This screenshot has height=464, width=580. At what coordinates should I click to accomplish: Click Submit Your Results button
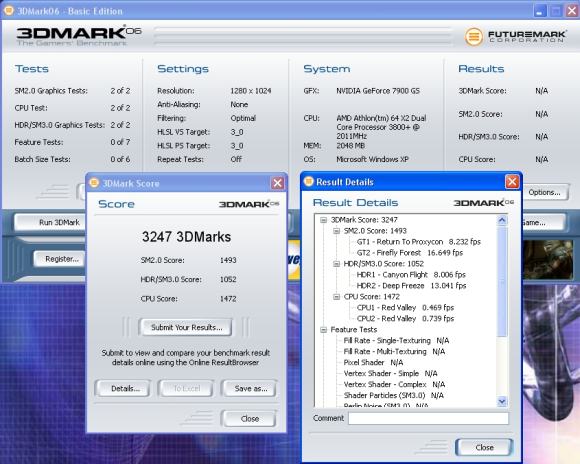pos(186,327)
